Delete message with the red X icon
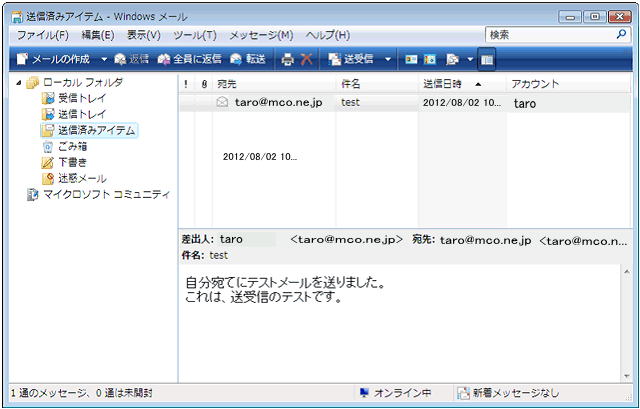 pos(306,60)
